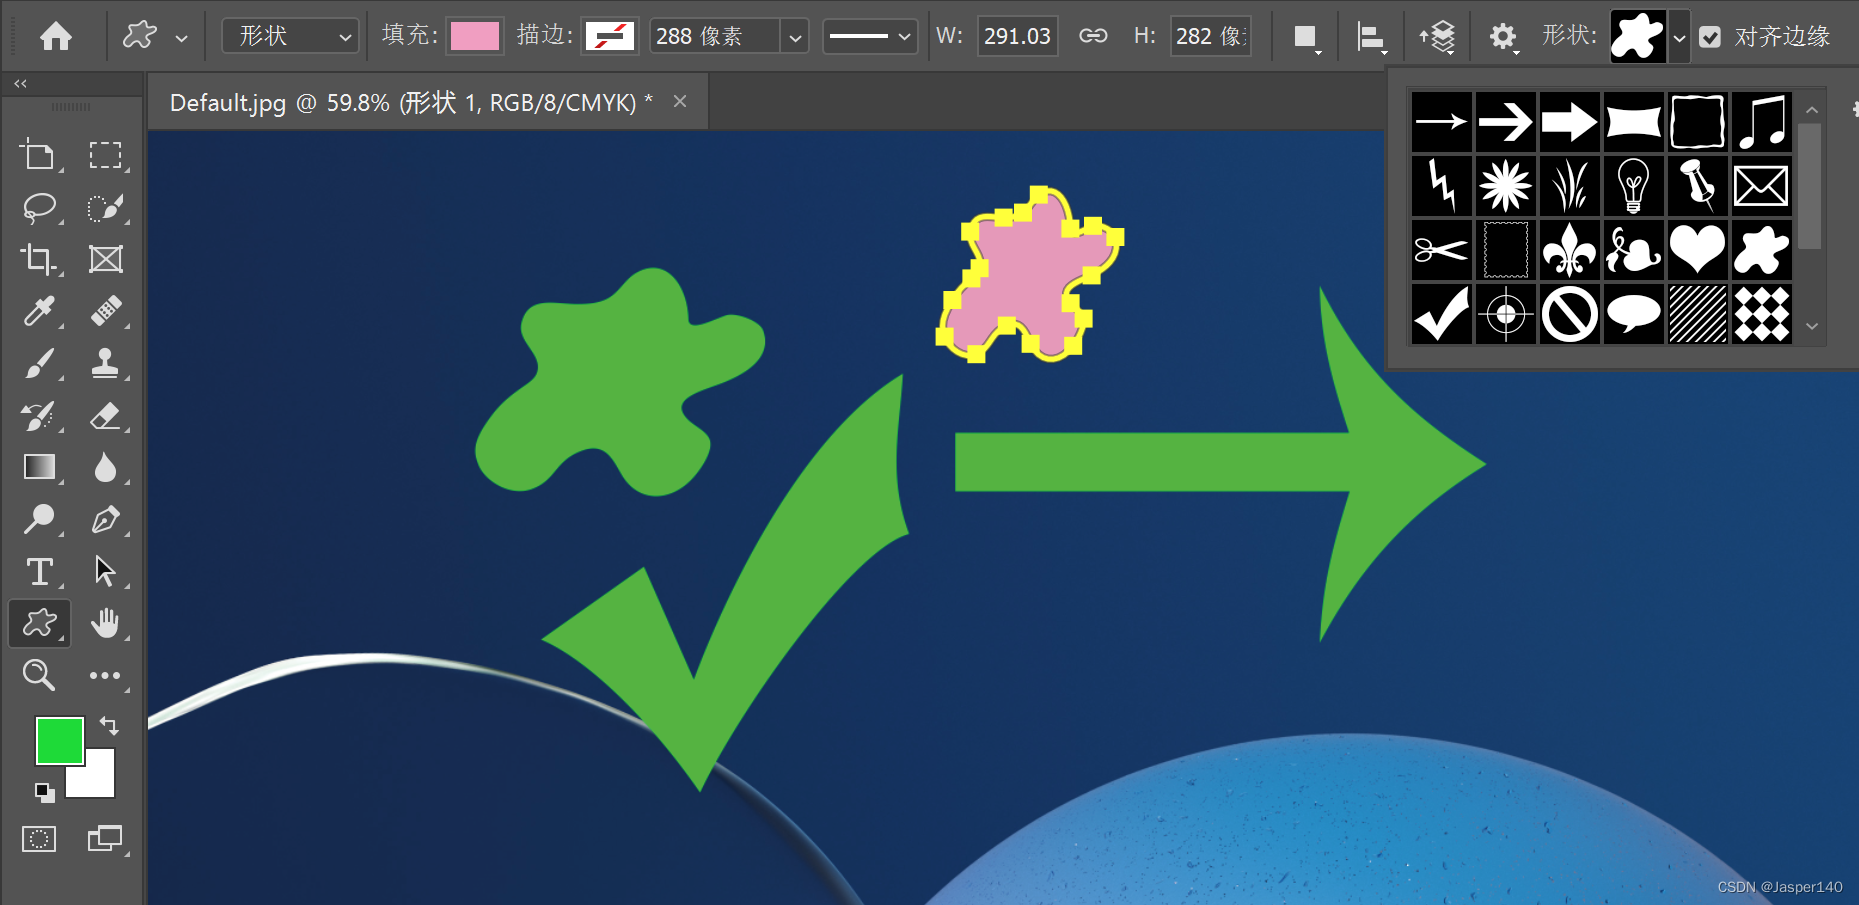The height and width of the screenshot is (905, 1859).
Task: Open the 形状 tool mode dropdown
Action: 290,37
